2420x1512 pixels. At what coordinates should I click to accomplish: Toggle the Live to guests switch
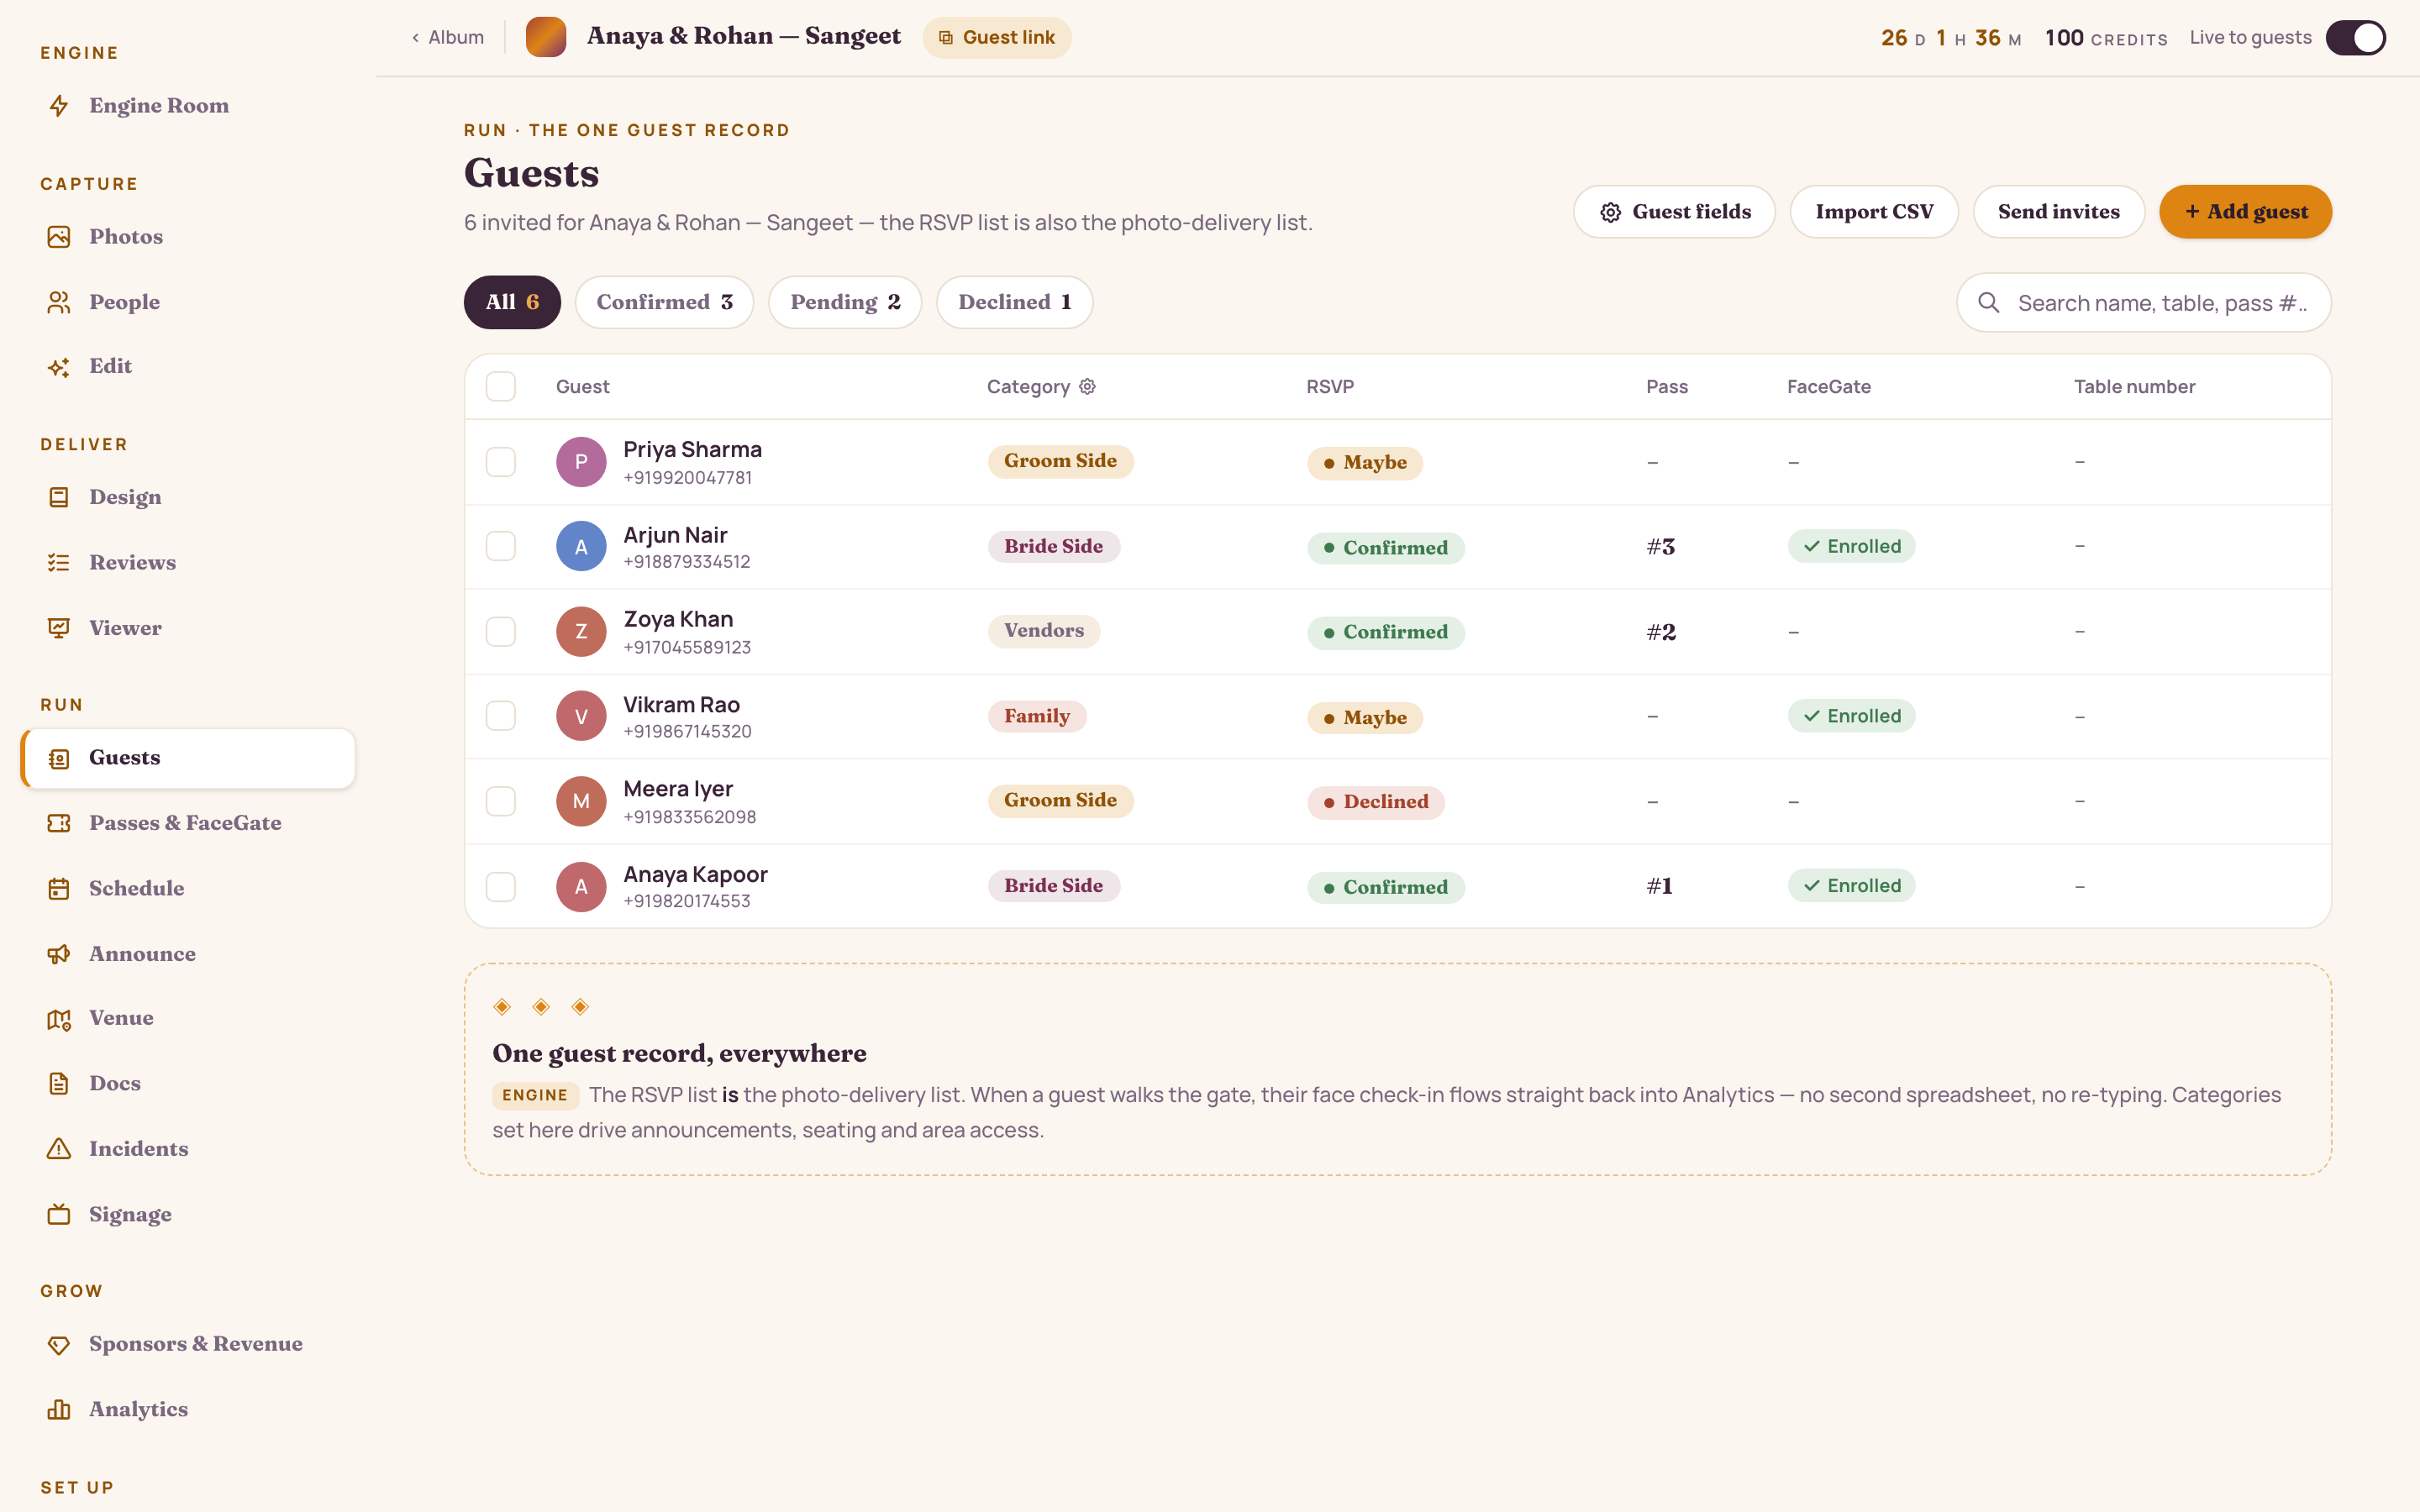2355,38
